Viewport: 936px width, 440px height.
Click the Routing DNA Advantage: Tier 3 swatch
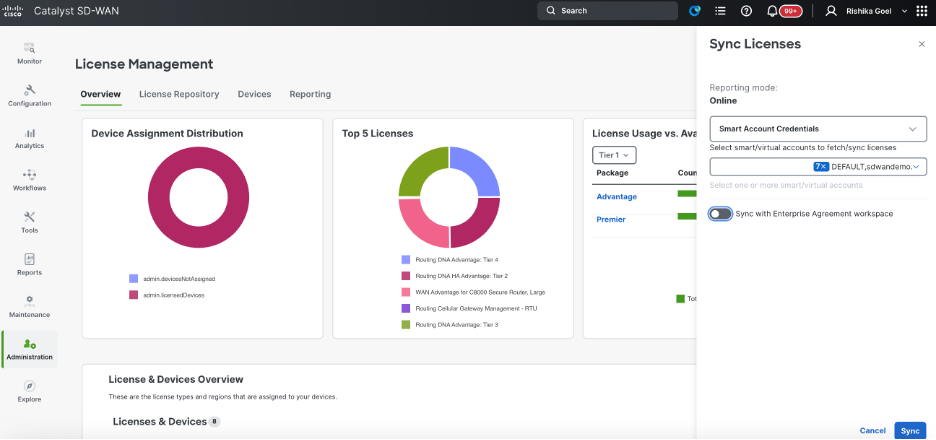click(406, 325)
